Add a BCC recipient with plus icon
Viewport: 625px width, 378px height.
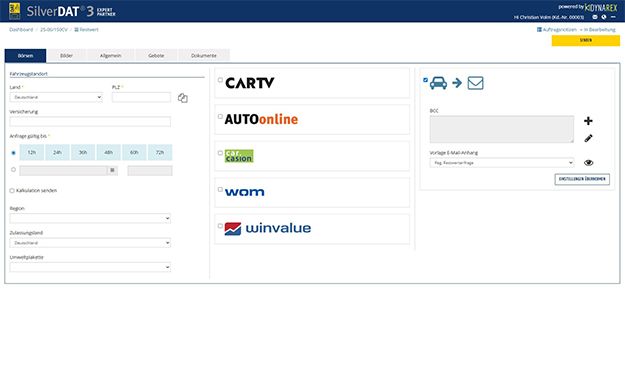click(588, 121)
